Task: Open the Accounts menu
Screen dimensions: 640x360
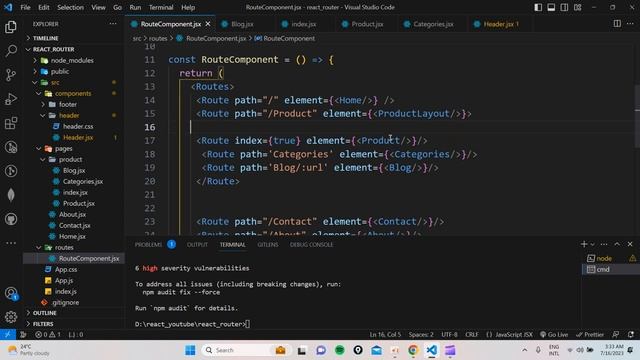Action: [x=11, y=293]
